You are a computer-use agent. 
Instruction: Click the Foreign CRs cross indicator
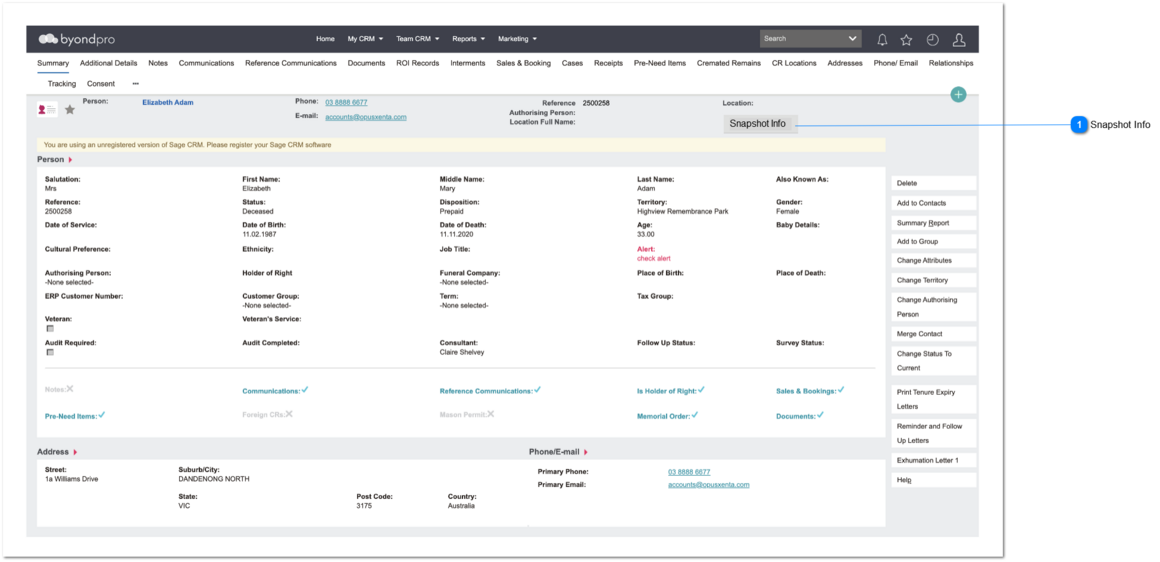(289, 414)
